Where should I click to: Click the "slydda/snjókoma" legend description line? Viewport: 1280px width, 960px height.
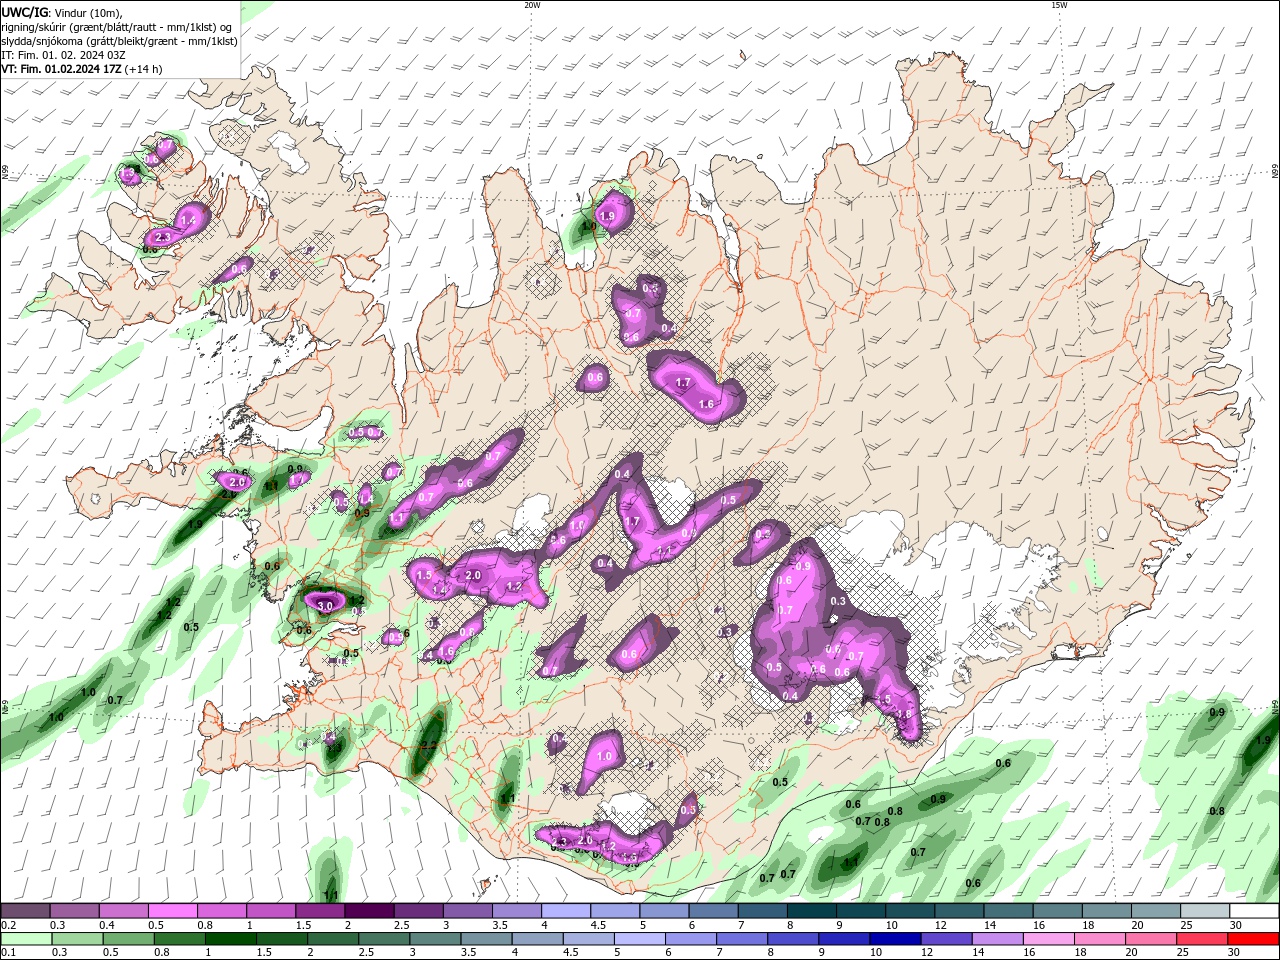point(119,42)
